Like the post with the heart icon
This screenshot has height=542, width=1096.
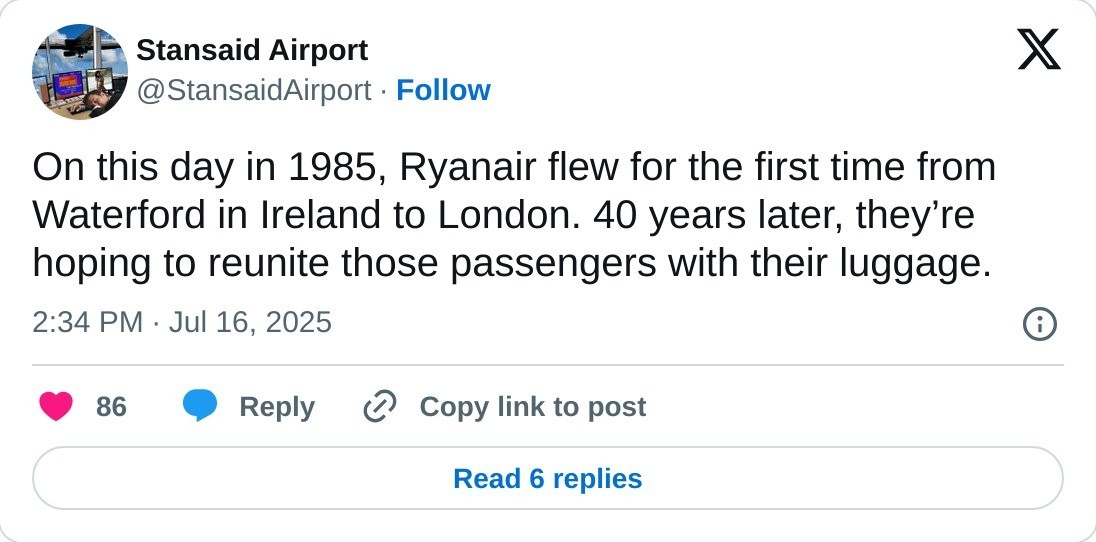(56, 406)
